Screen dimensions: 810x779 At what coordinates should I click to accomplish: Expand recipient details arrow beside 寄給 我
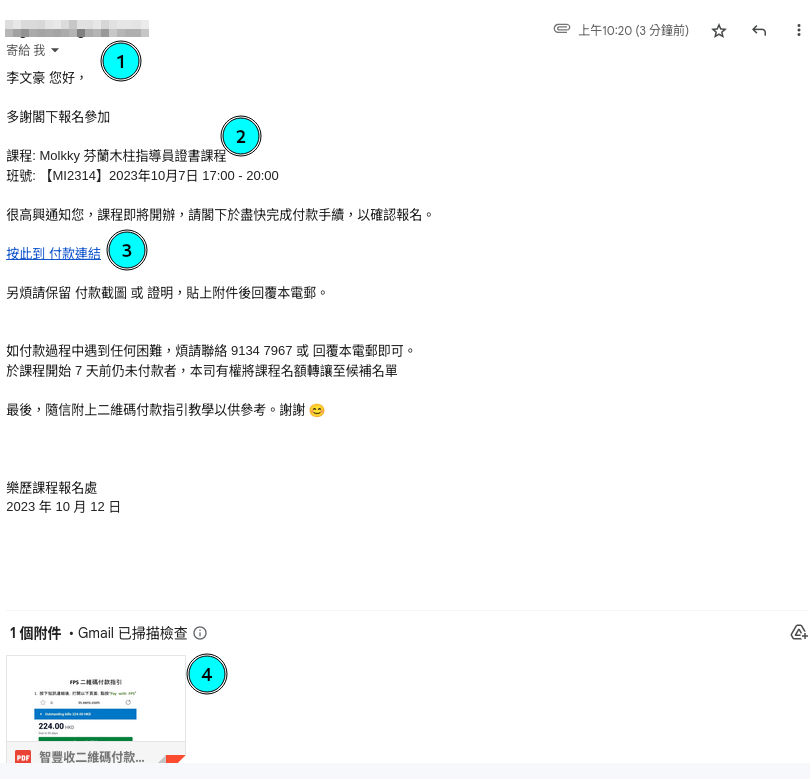point(55,50)
